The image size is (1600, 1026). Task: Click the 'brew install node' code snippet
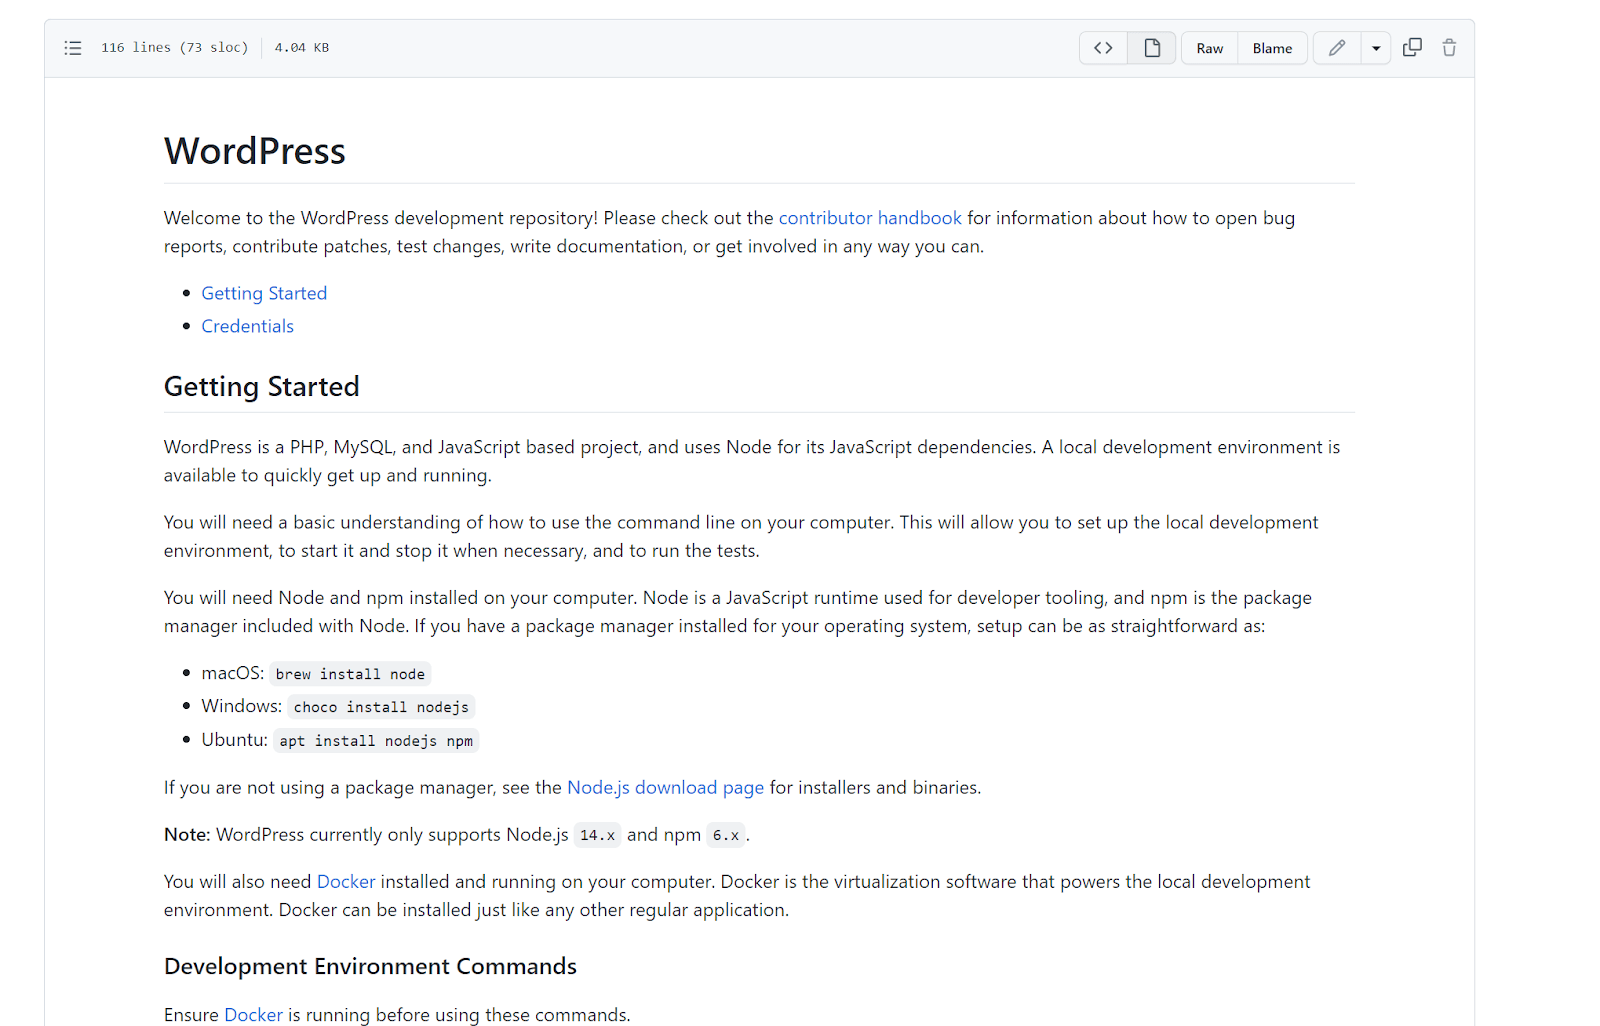350,674
